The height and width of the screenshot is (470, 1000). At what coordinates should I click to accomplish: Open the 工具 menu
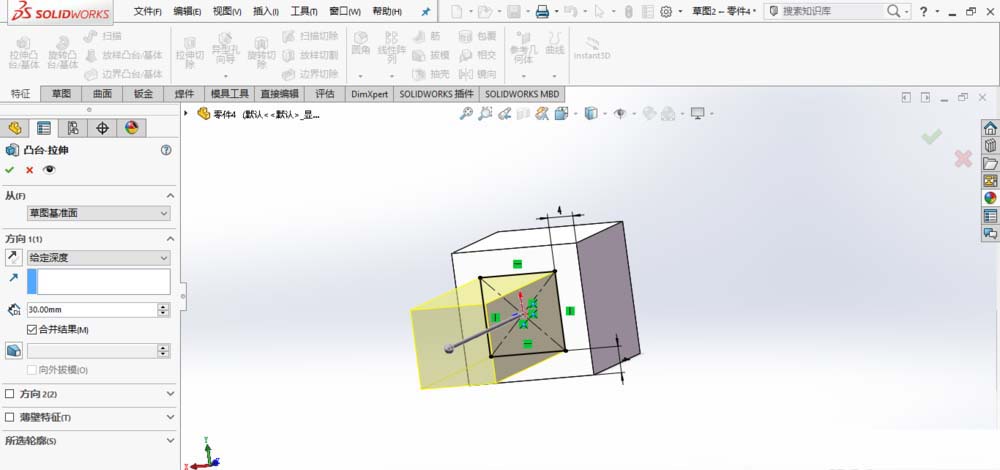304,11
